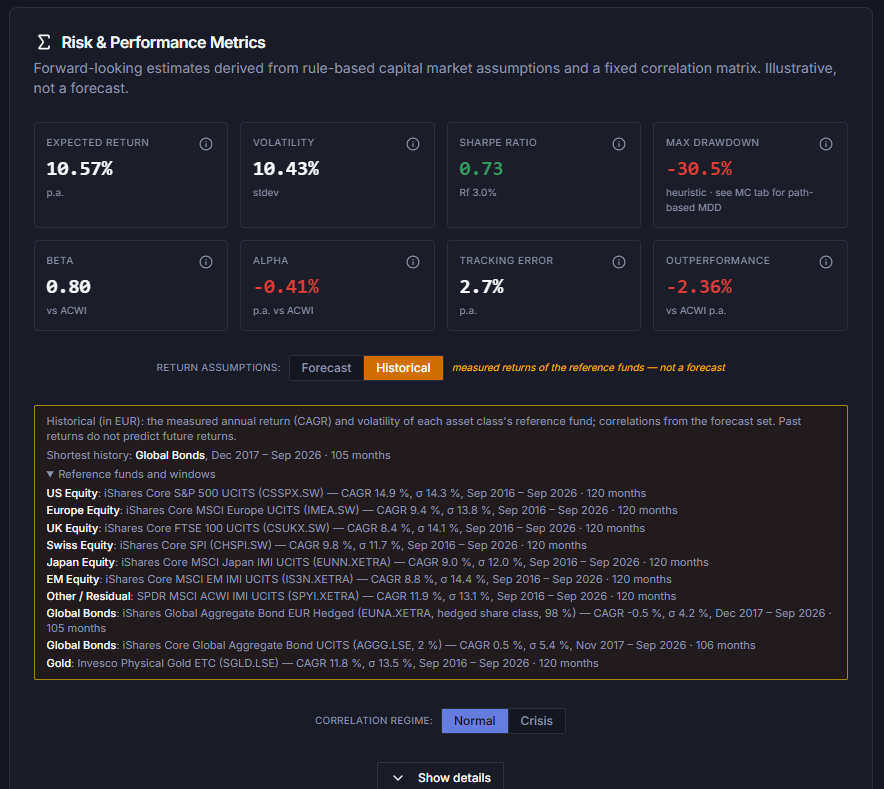Select Historical return assumptions
The width and height of the screenshot is (884, 789).
coord(403,368)
